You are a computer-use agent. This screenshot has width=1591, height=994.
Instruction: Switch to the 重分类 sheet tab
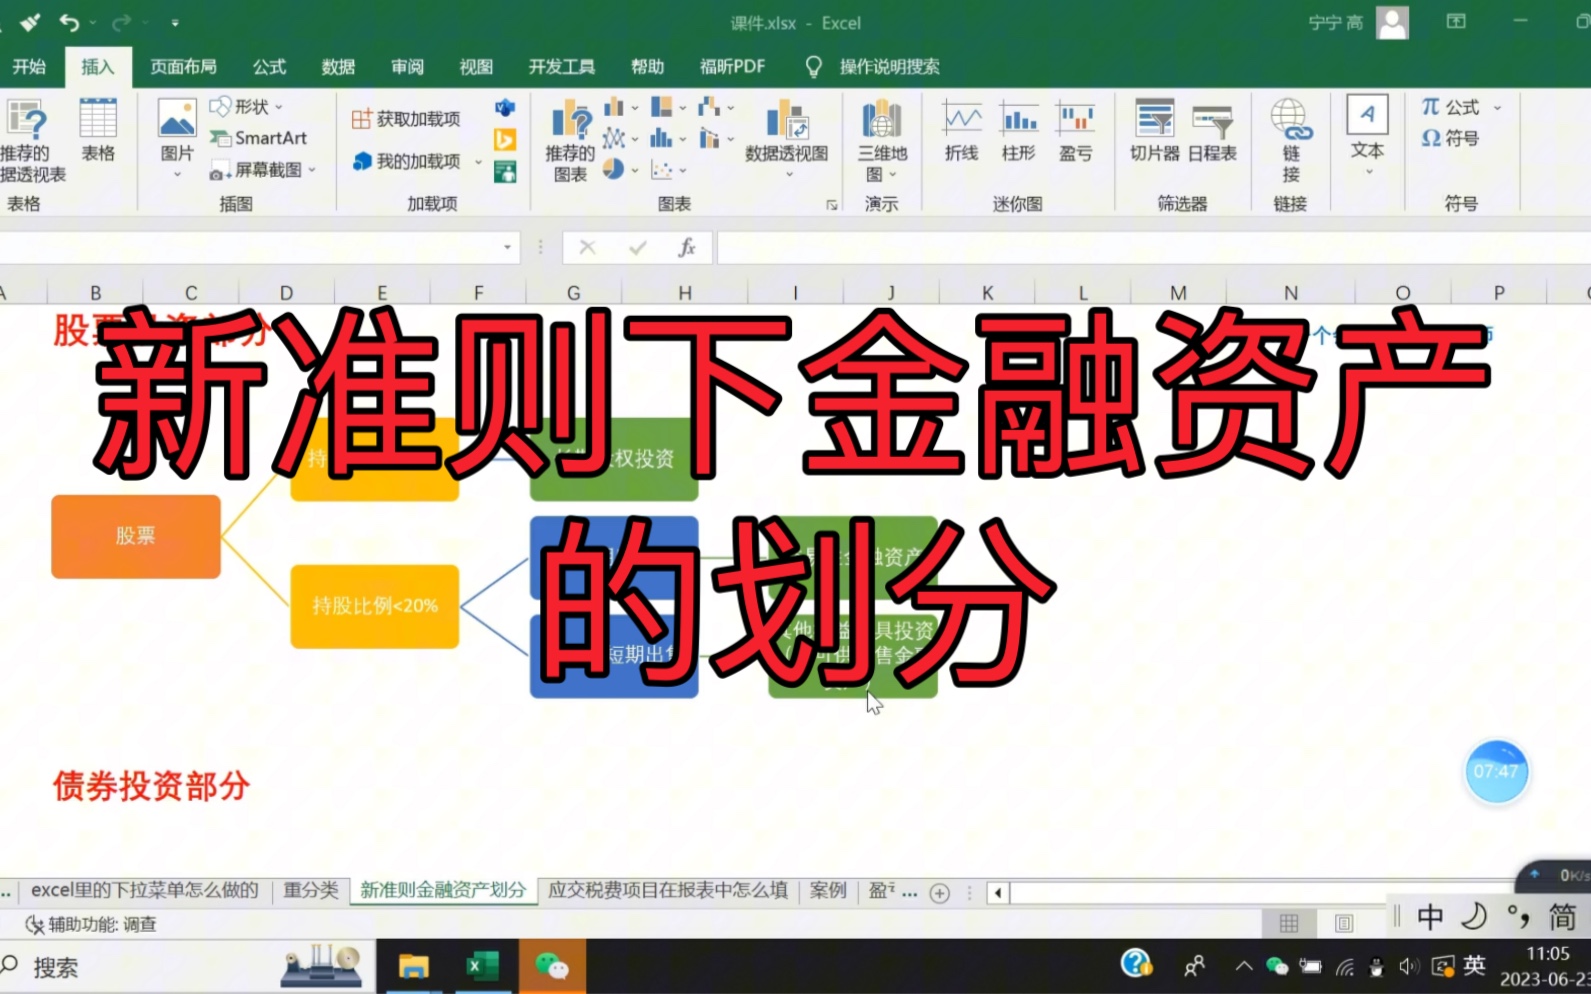(x=311, y=890)
